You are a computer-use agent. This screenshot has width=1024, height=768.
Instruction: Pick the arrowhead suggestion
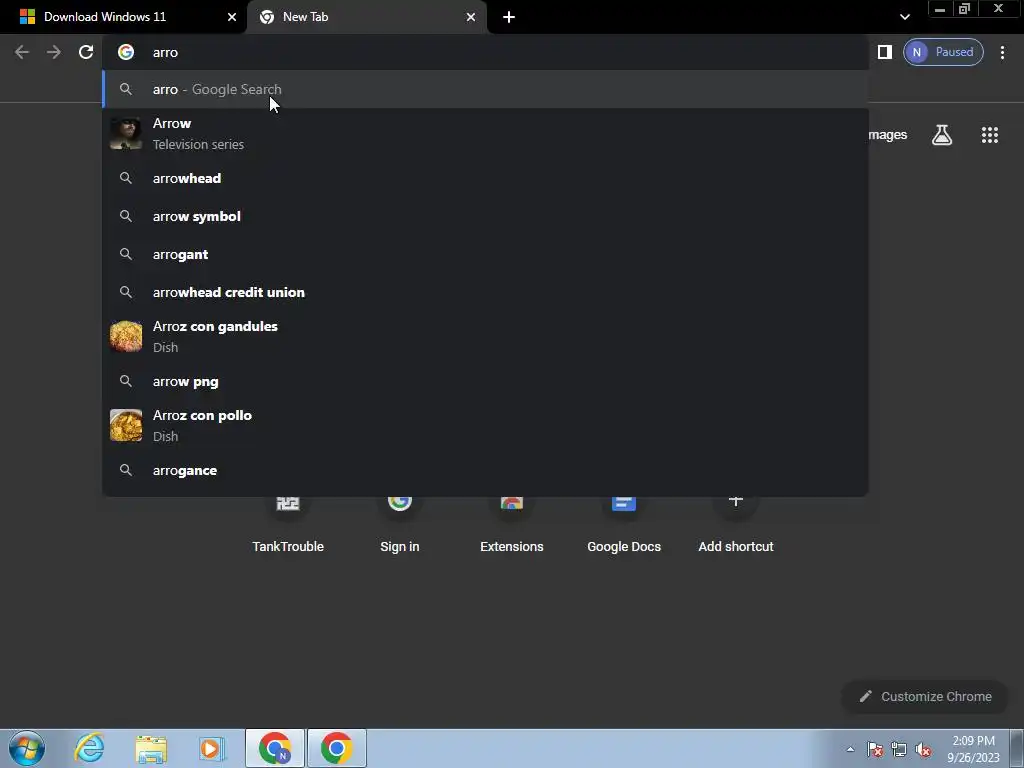pyautogui.click(x=485, y=178)
